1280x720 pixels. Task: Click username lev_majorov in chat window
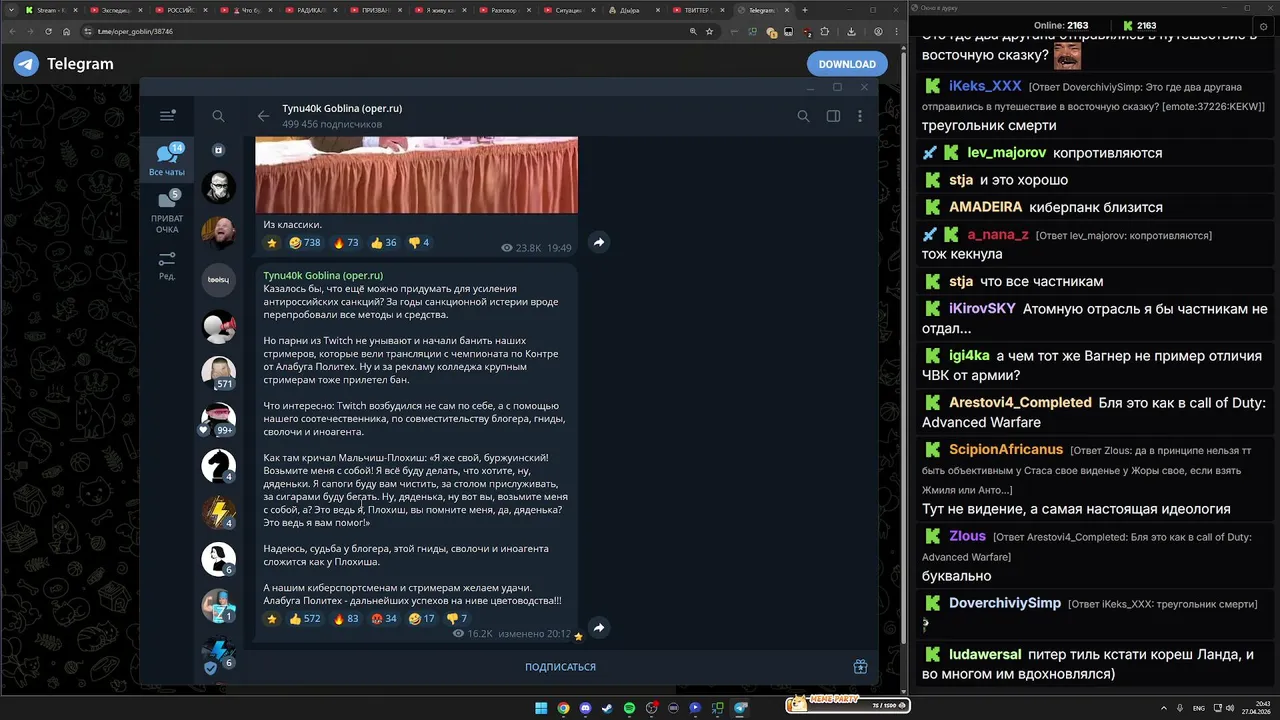point(1006,153)
